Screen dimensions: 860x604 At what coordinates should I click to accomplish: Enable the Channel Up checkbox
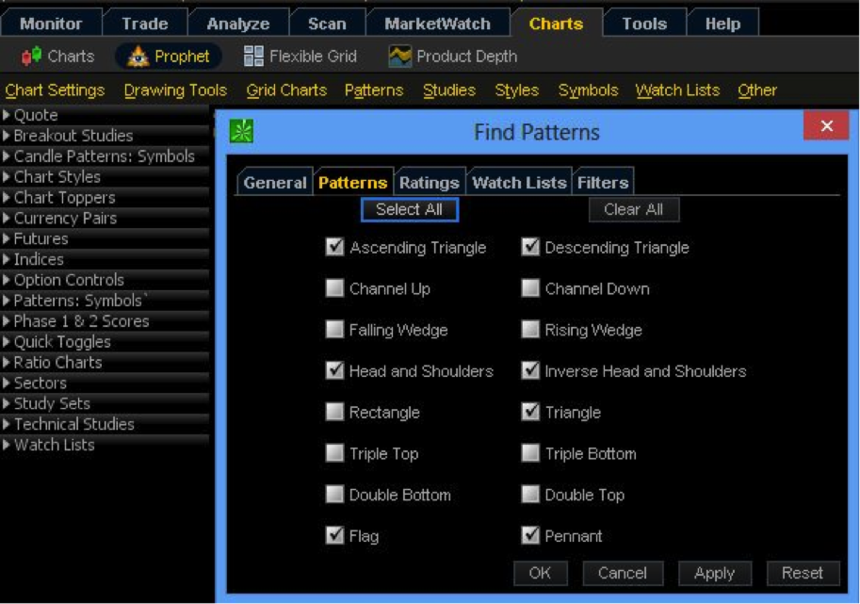(x=335, y=288)
